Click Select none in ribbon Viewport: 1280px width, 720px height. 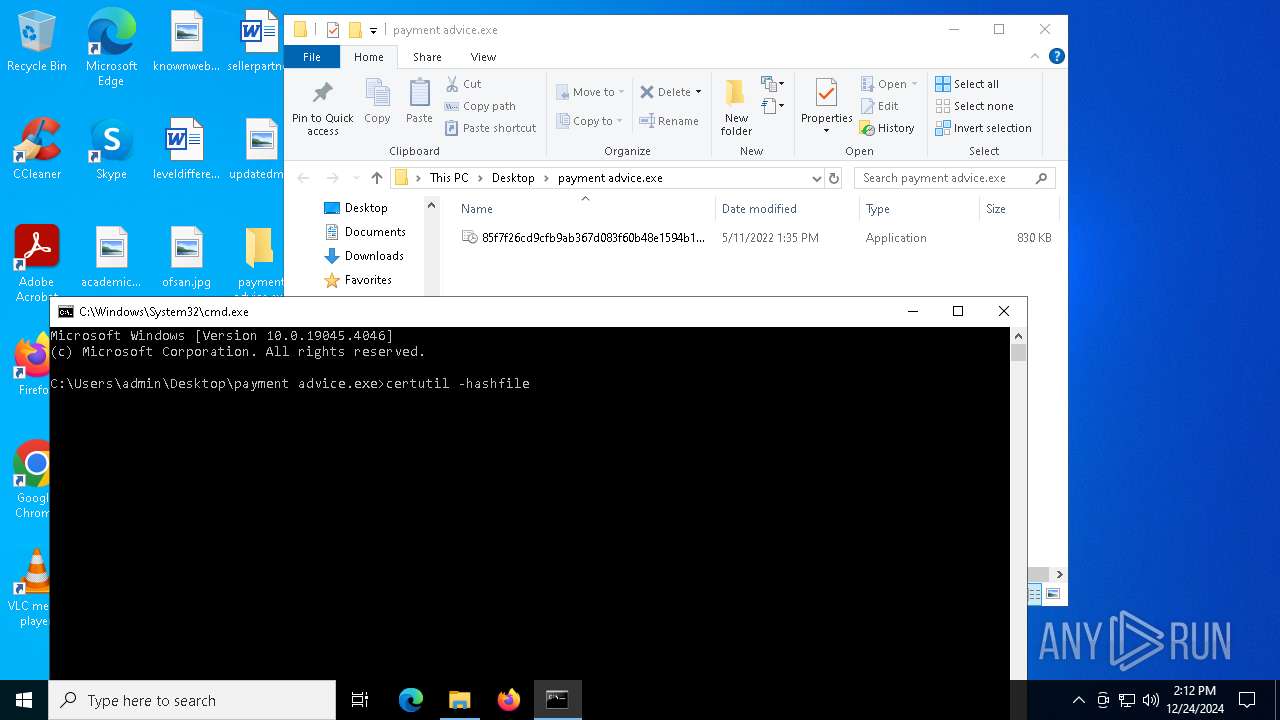(x=974, y=106)
